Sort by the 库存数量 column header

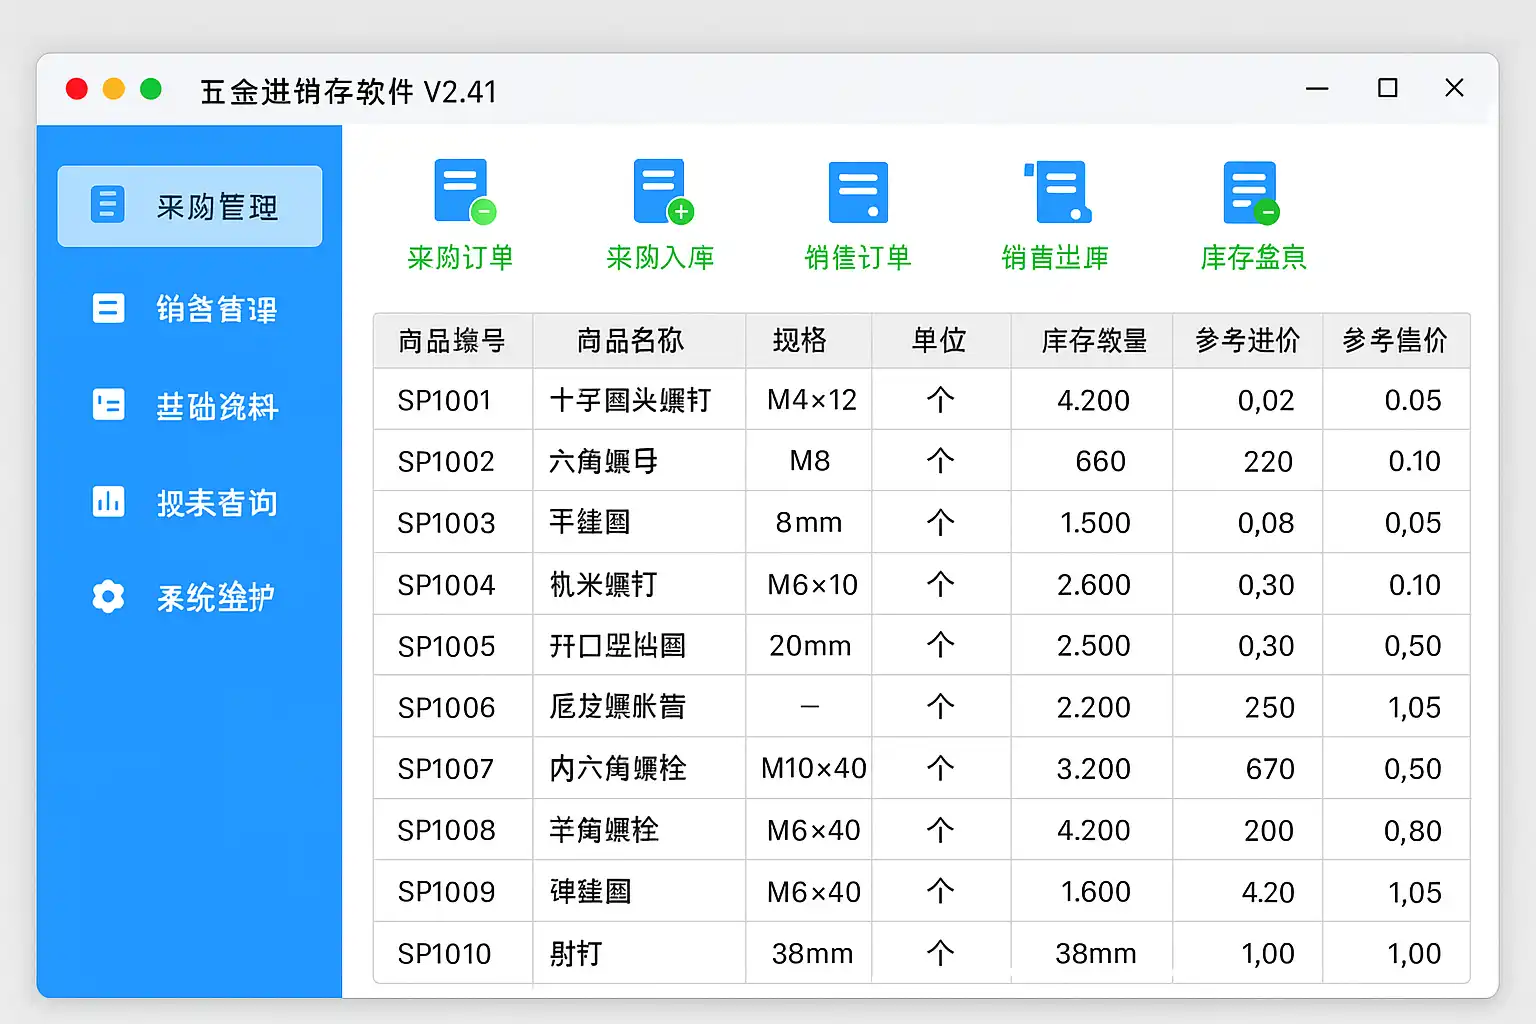[1093, 341]
